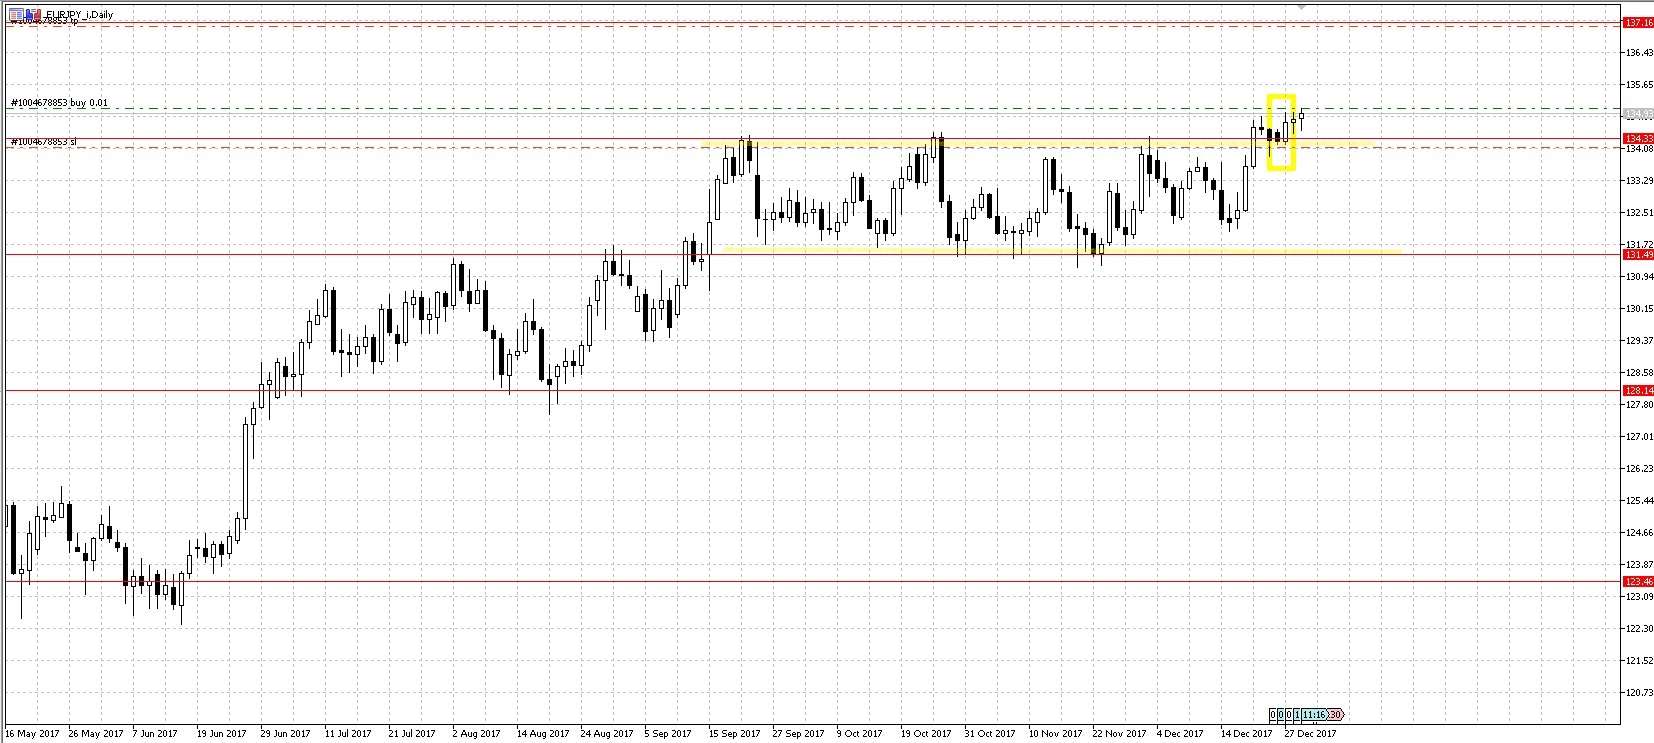
Task: Click the 127.01 price scale label
Action: (x=1638, y=437)
